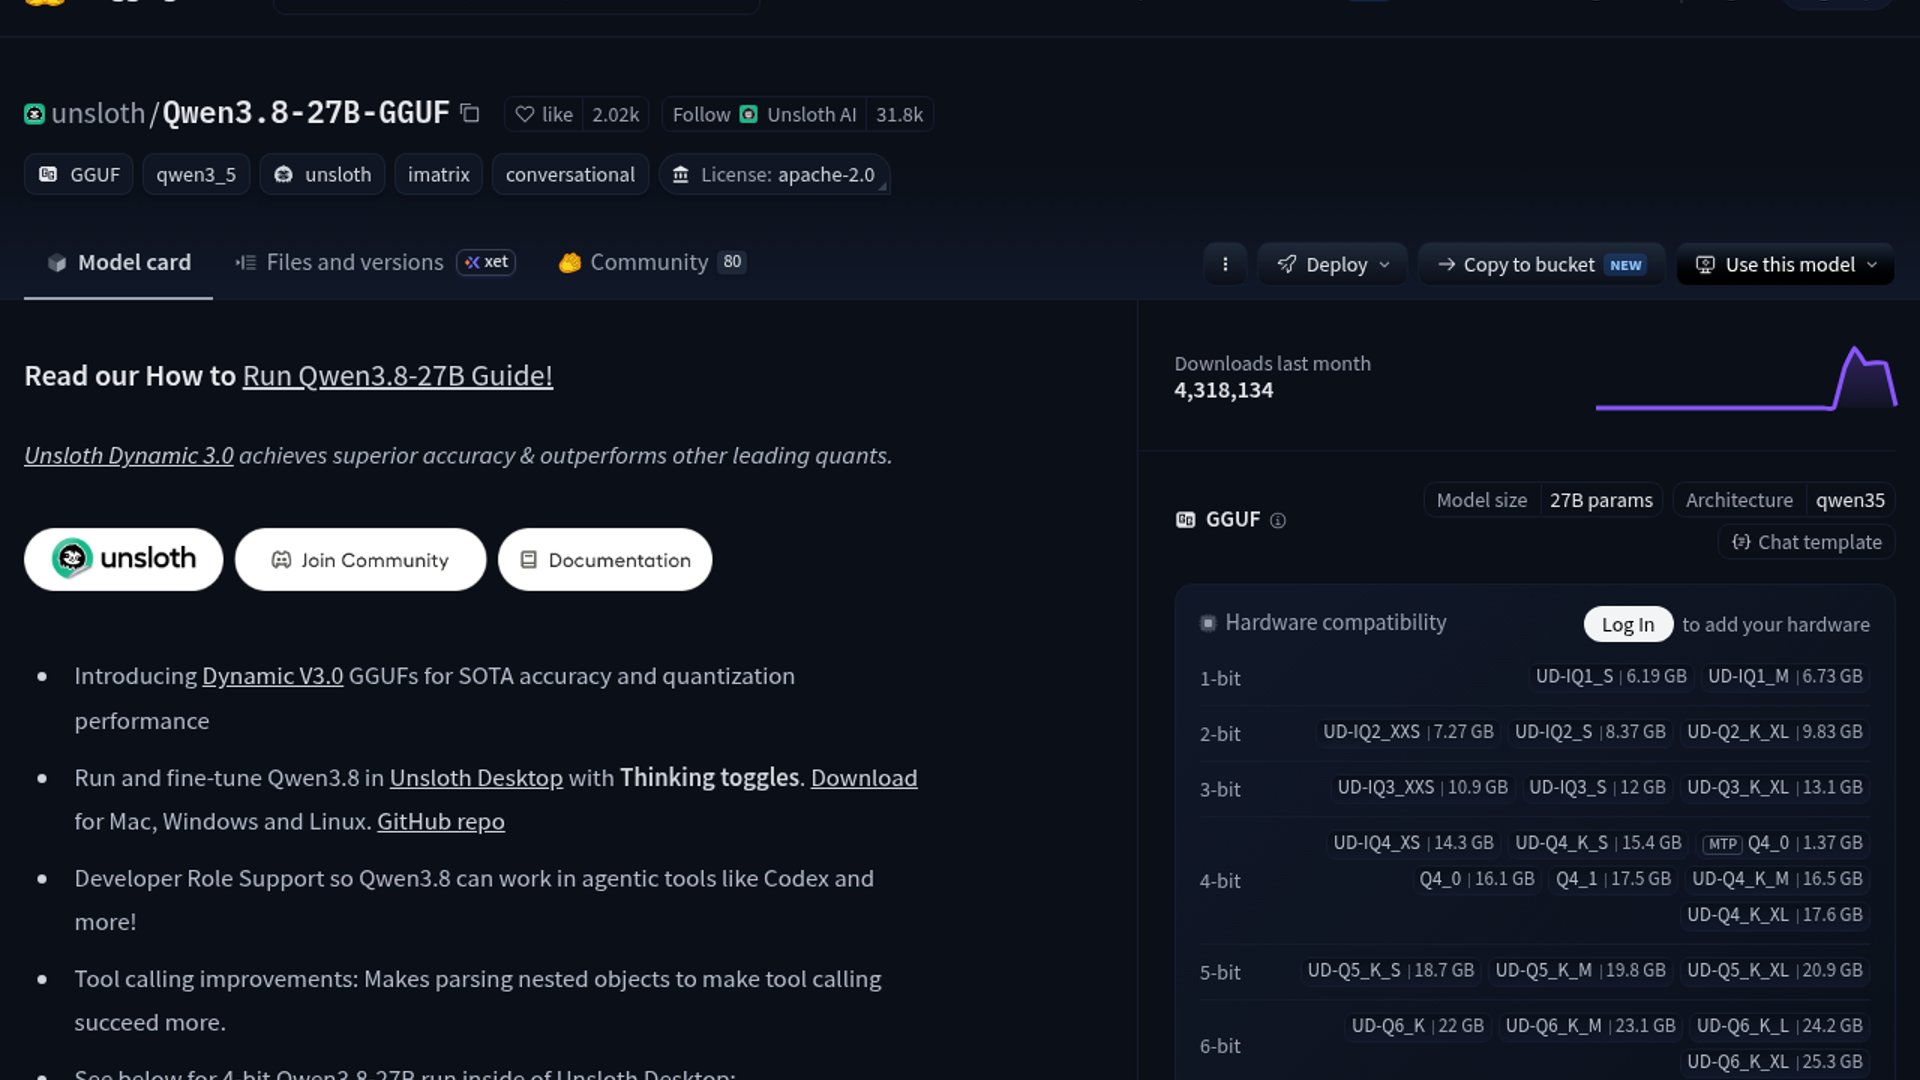Open the three-dot more options menu
Screen dimensions: 1920x1080
(x=1225, y=265)
